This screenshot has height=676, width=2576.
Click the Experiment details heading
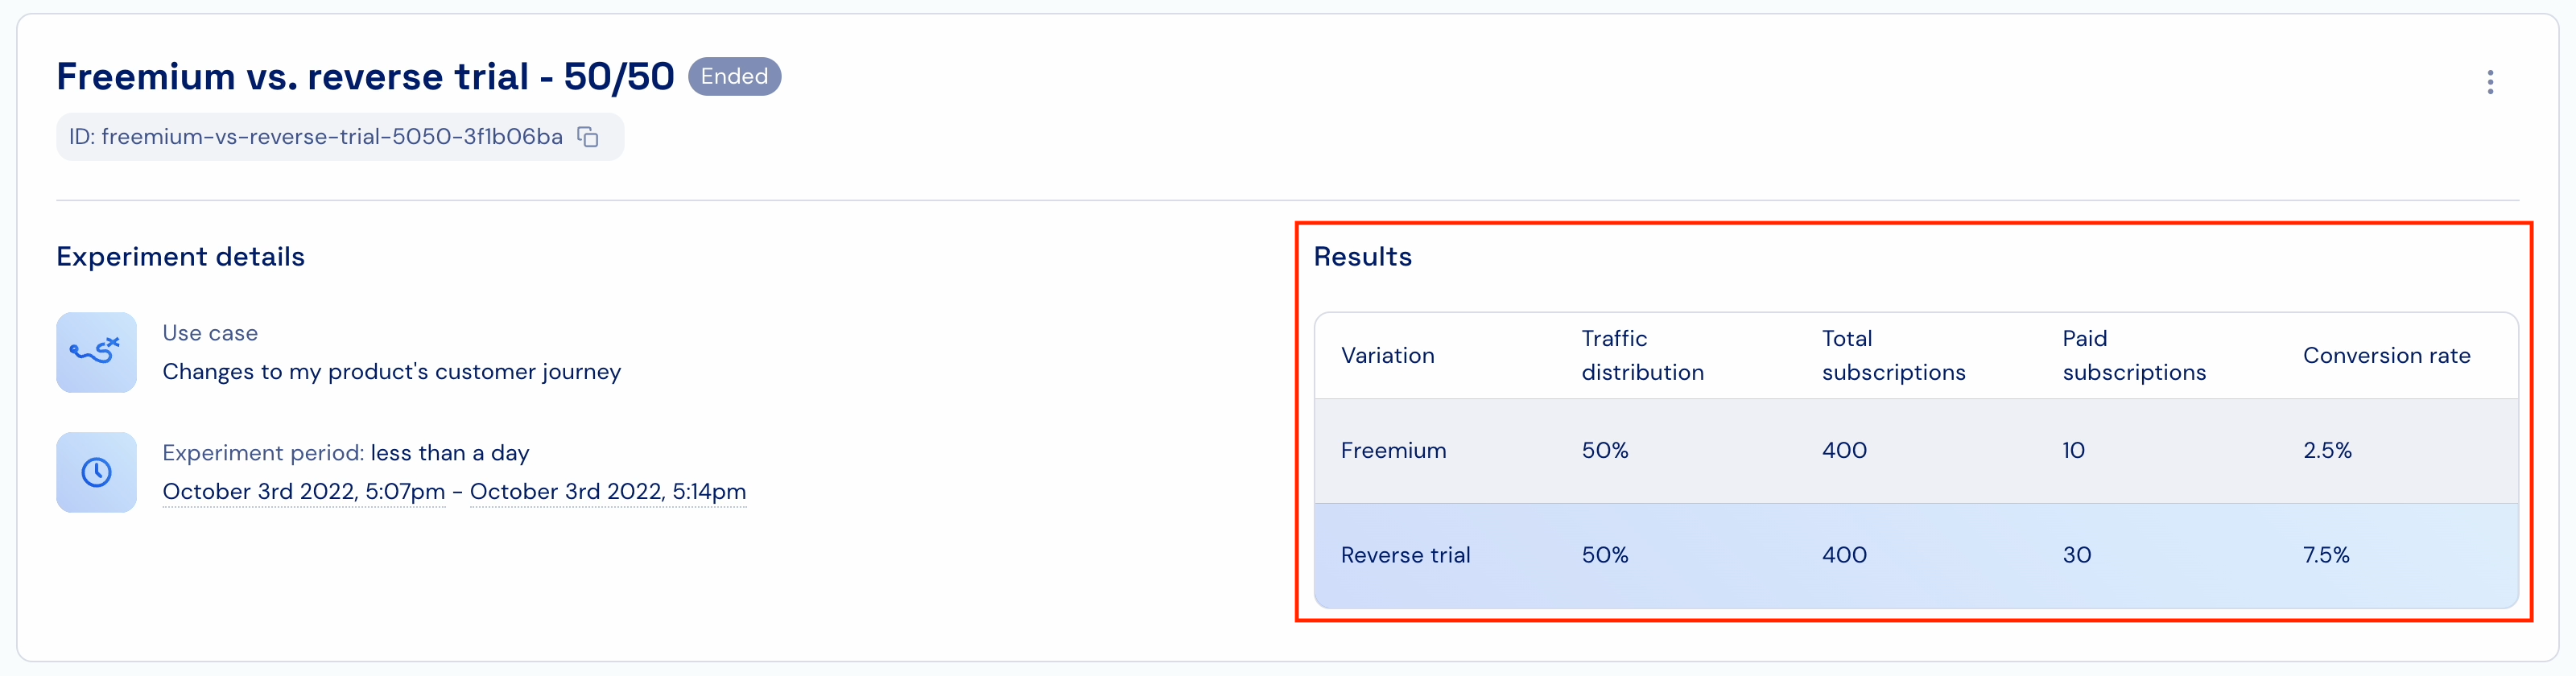pyautogui.click(x=180, y=257)
